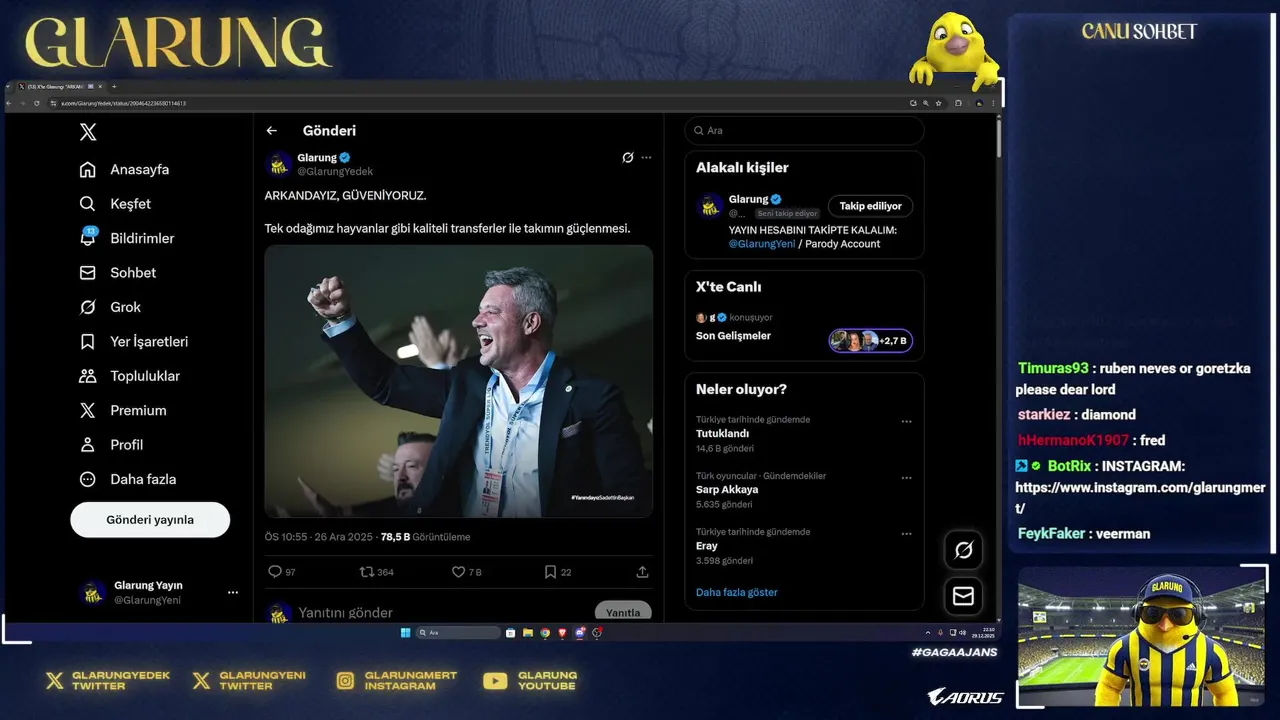This screenshot has height=720, width=1280.
Task: Open the Premium page
Action: 123,410
